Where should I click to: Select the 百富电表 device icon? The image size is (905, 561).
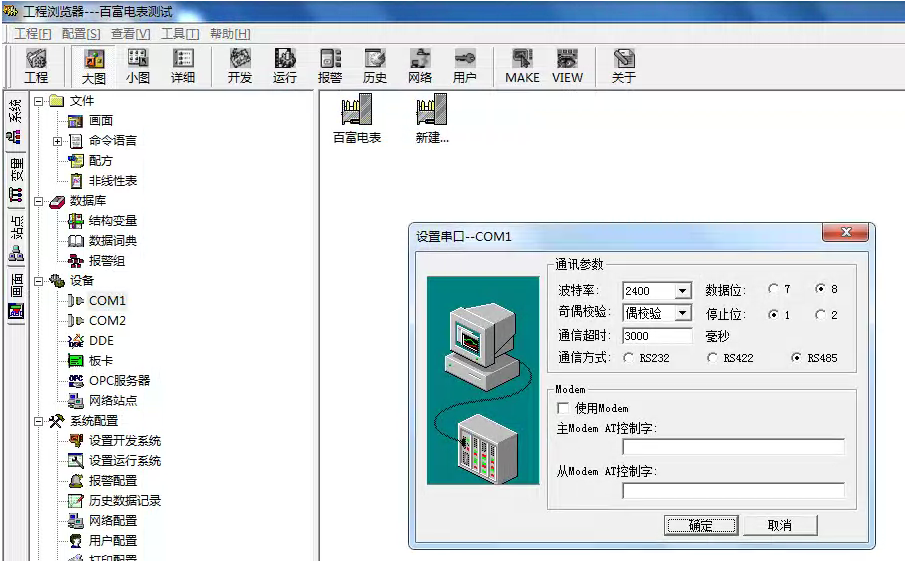pos(357,119)
